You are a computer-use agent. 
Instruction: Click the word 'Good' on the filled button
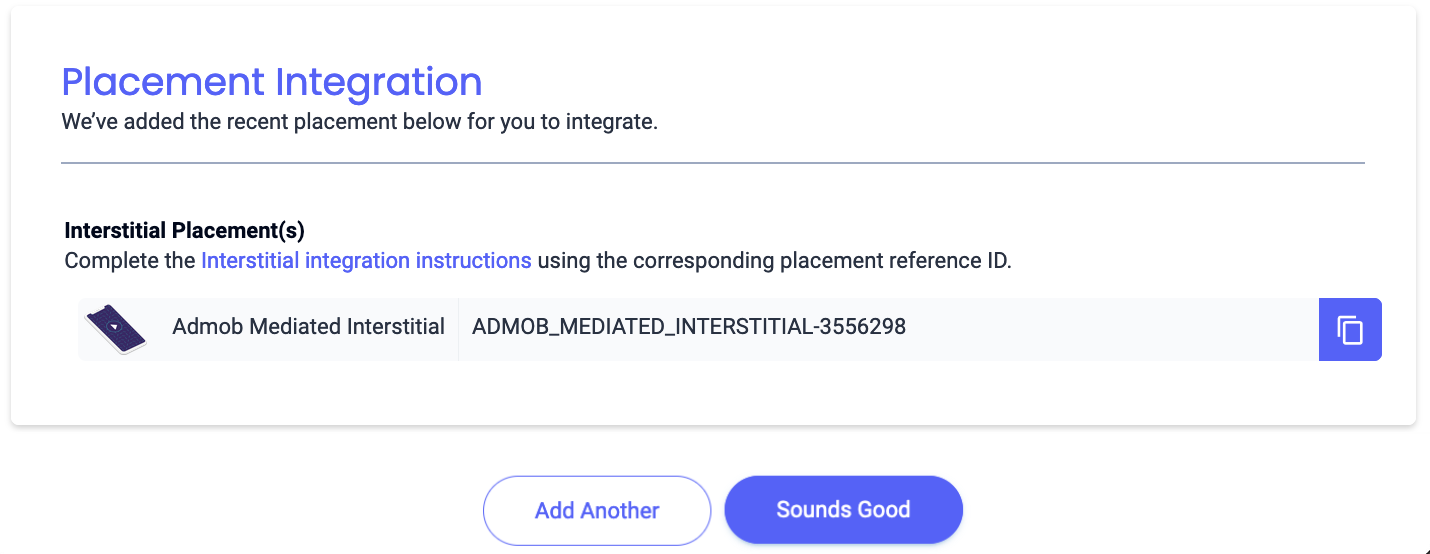(x=883, y=510)
